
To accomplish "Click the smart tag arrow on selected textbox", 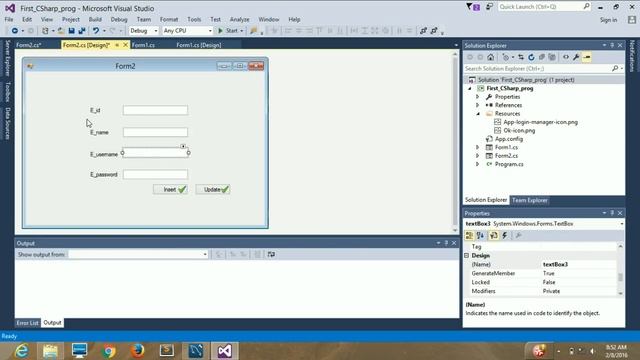I will pos(183,146).
